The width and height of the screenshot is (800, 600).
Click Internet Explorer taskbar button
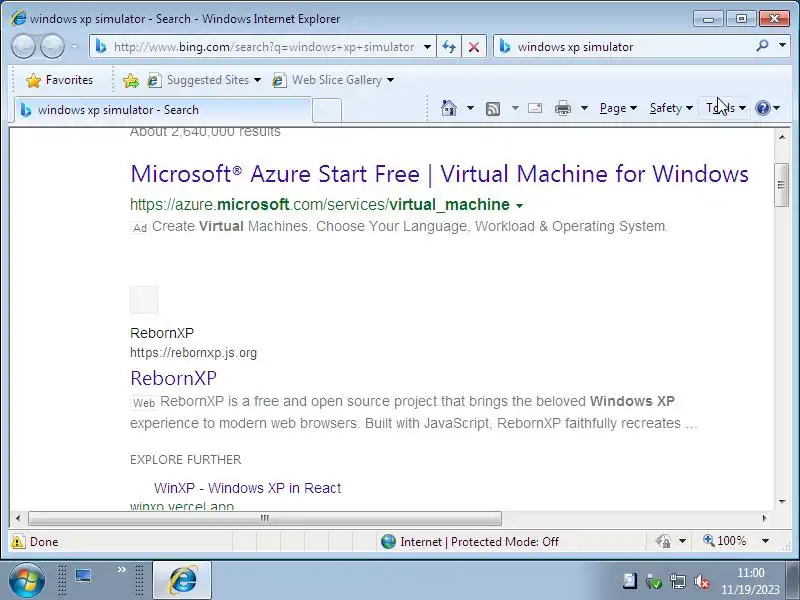tap(182, 580)
